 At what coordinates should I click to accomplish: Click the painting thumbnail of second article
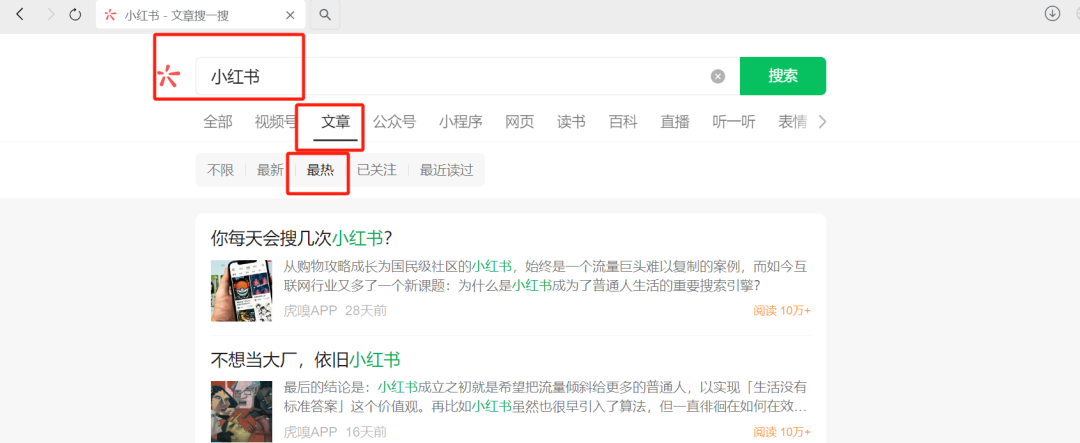[x=241, y=411]
